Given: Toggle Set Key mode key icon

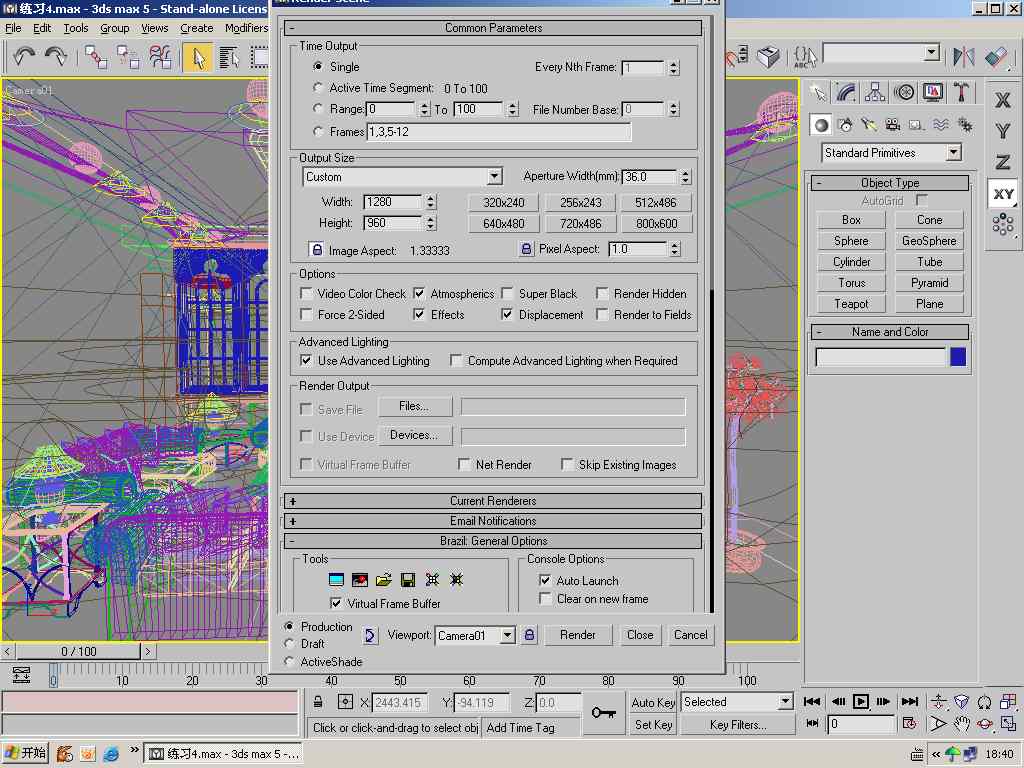Looking at the screenshot, I should tap(603, 712).
